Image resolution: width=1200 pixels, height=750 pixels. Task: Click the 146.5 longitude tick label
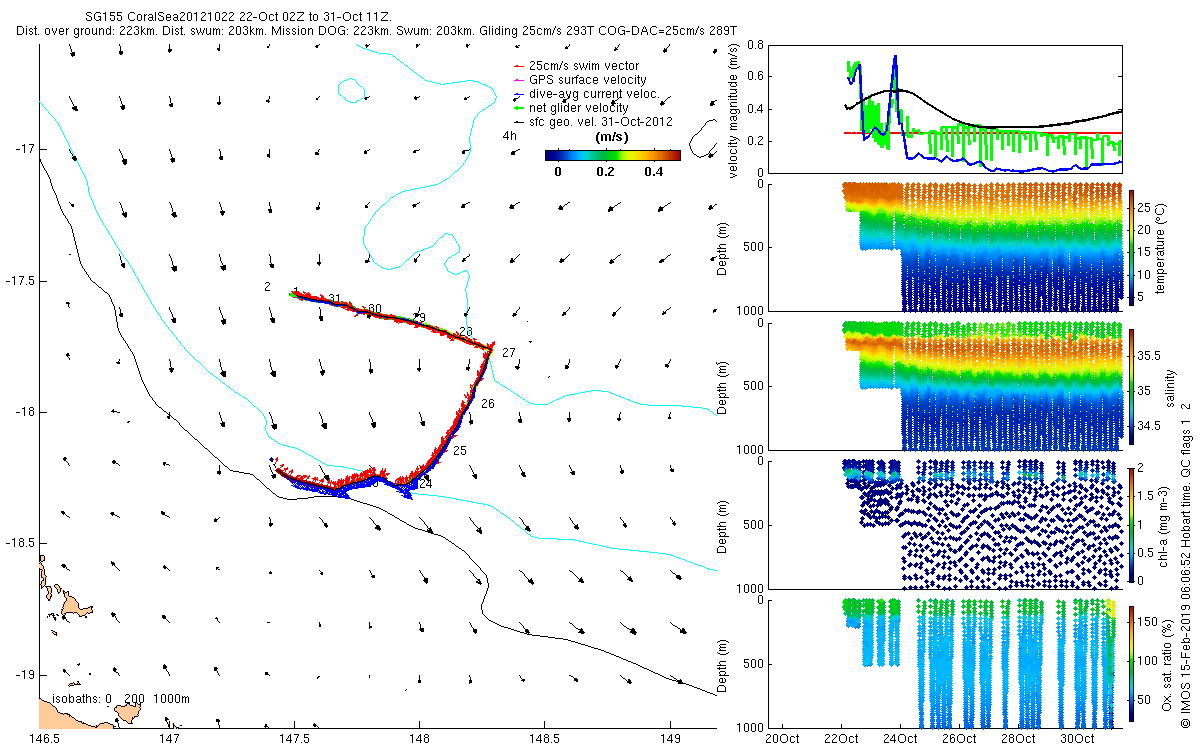click(44, 740)
